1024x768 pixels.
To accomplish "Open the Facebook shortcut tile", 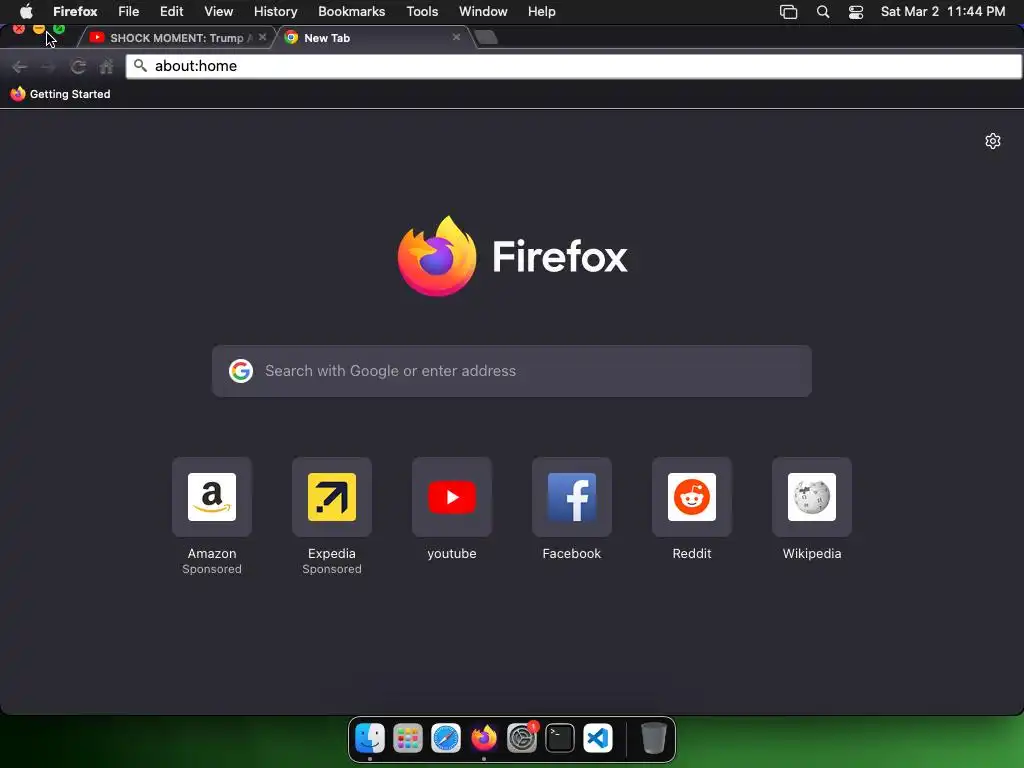I will click(571, 497).
